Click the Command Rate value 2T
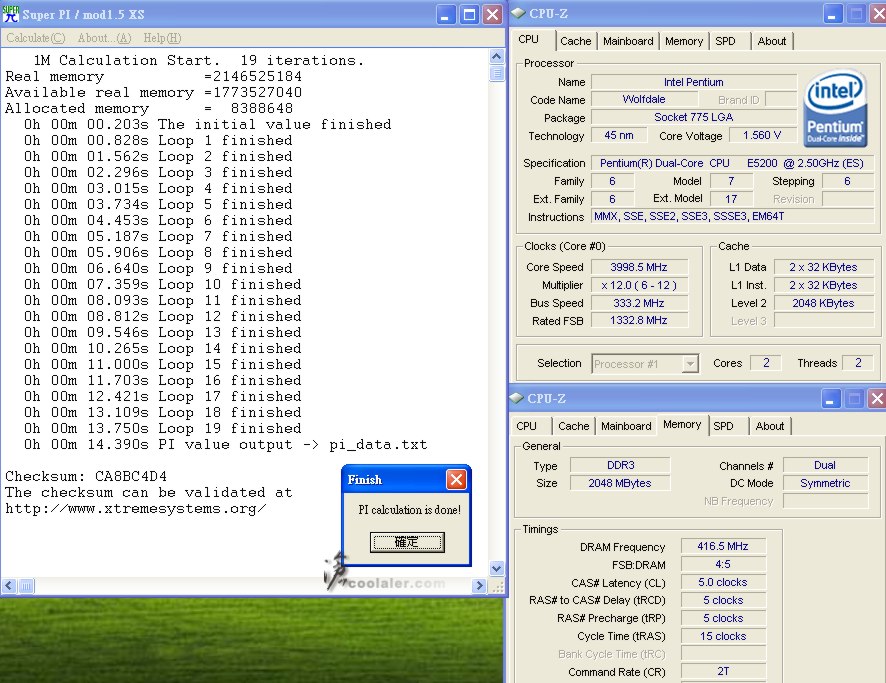 723,671
